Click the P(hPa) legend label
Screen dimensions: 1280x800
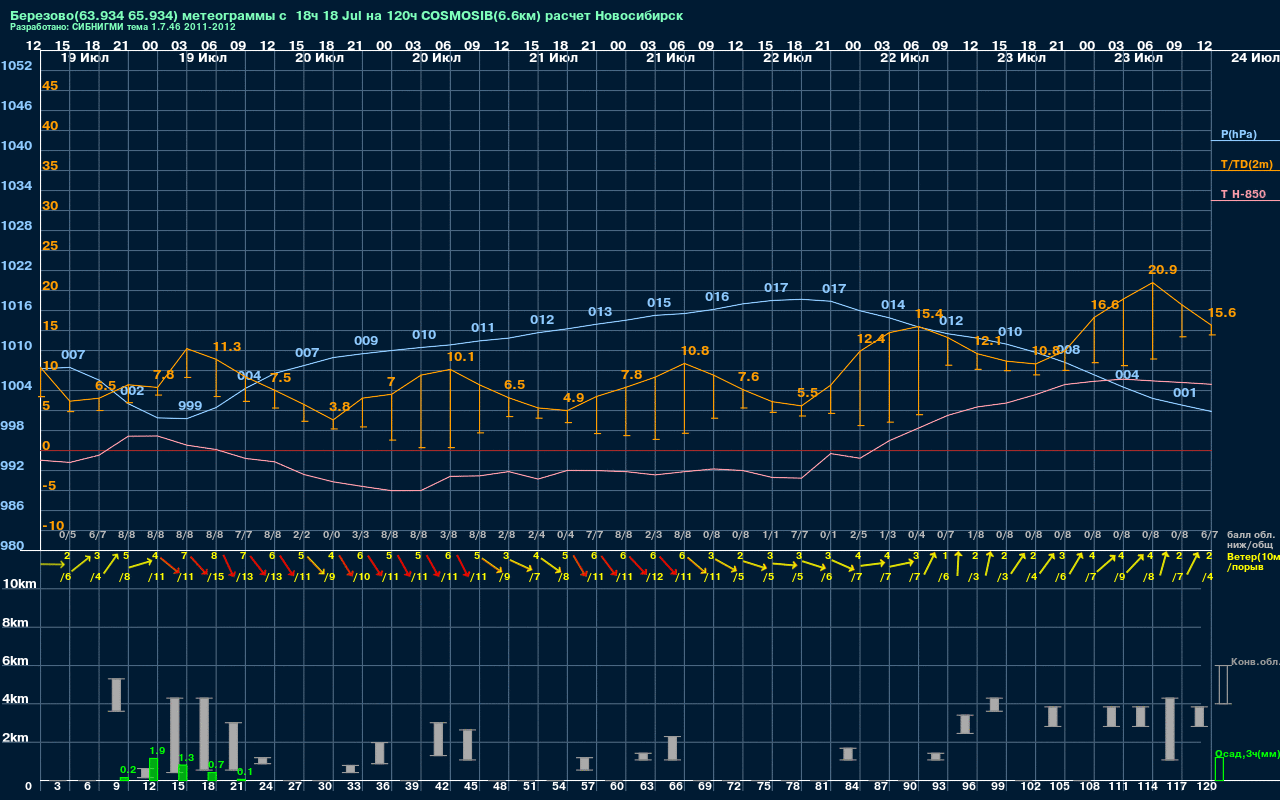point(1238,134)
